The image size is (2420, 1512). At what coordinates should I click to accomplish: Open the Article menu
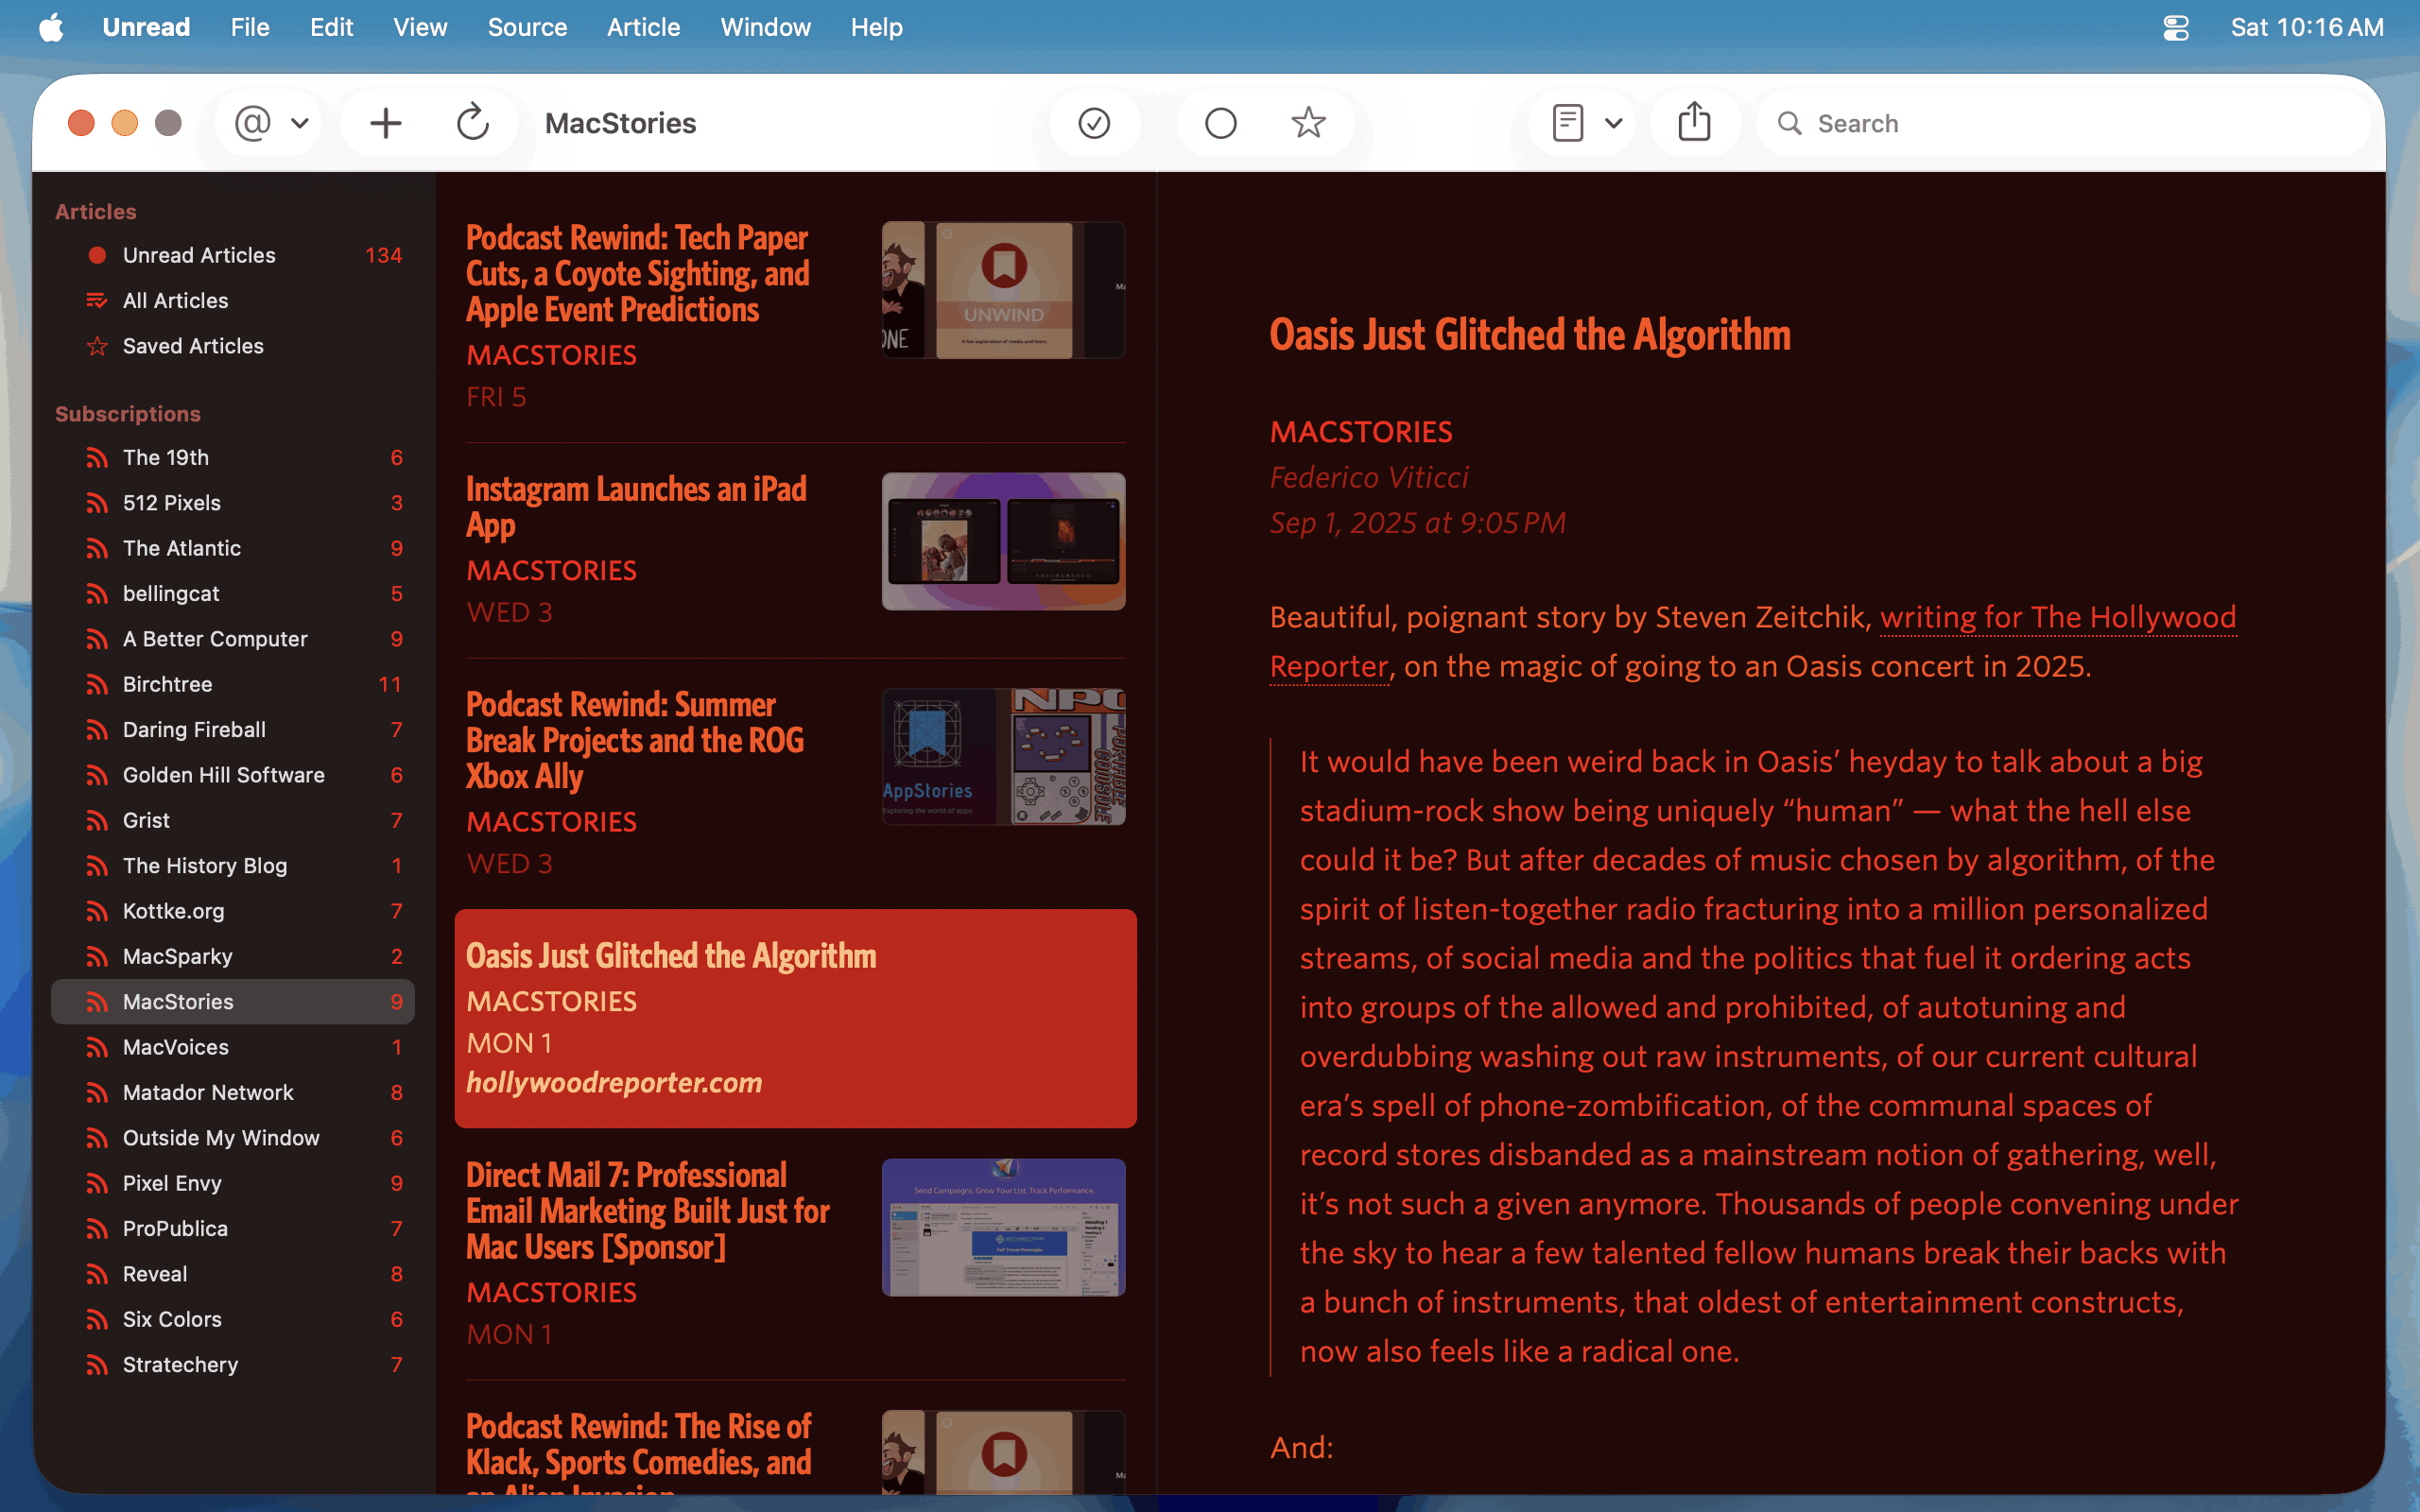coord(643,27)
